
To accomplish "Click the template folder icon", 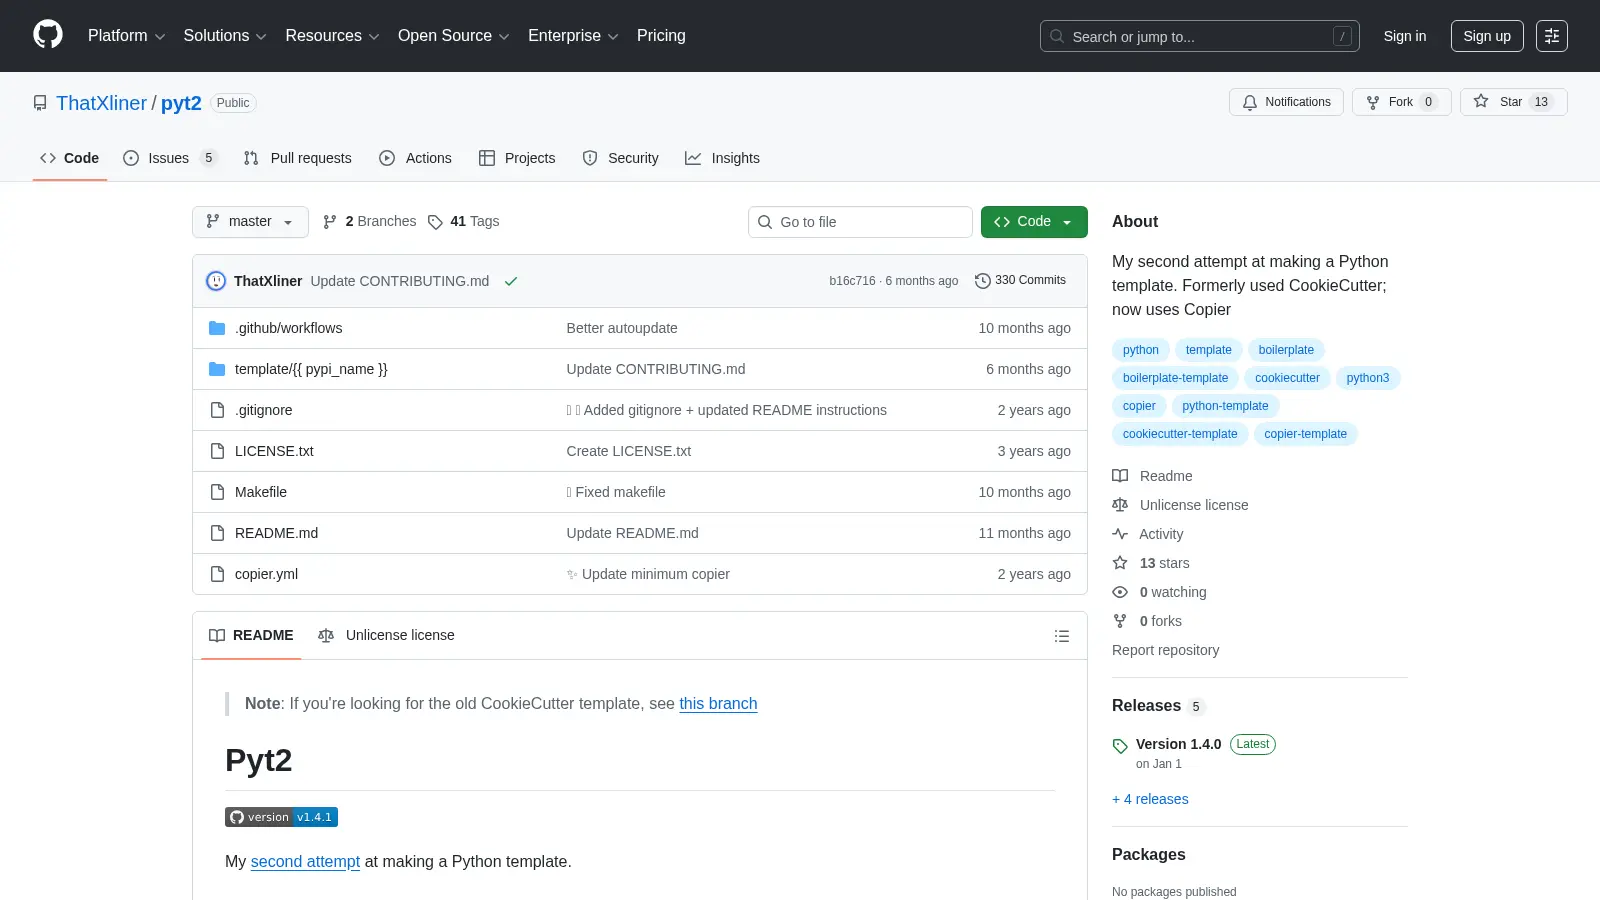I will tap(217, 369).
